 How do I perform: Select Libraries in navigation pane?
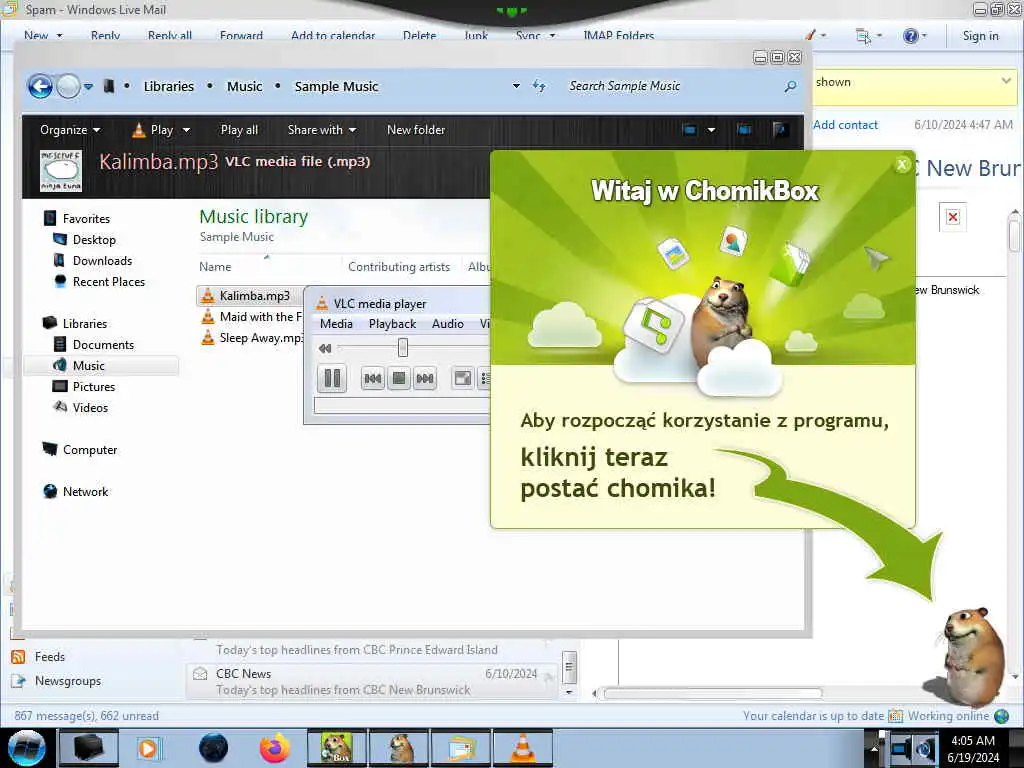pos(85,323)
